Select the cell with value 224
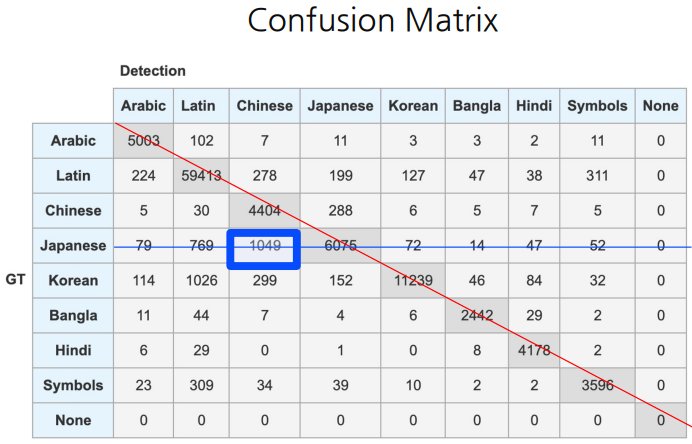Viewport: 692px width, 444px height. [x=143, y=176]
